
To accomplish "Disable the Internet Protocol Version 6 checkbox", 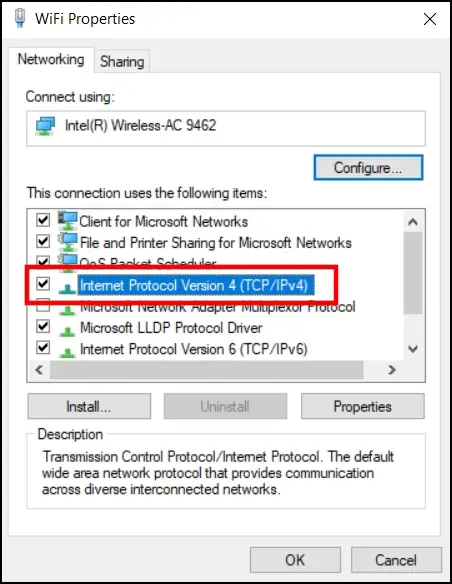I will [x=43, y=348].
